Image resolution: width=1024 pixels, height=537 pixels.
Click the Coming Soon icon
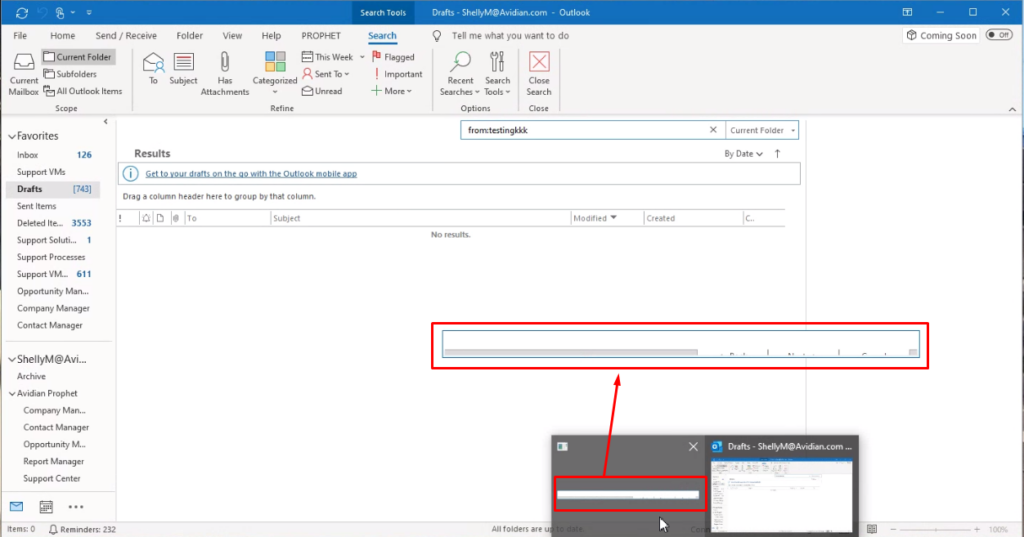pos(912,35)
